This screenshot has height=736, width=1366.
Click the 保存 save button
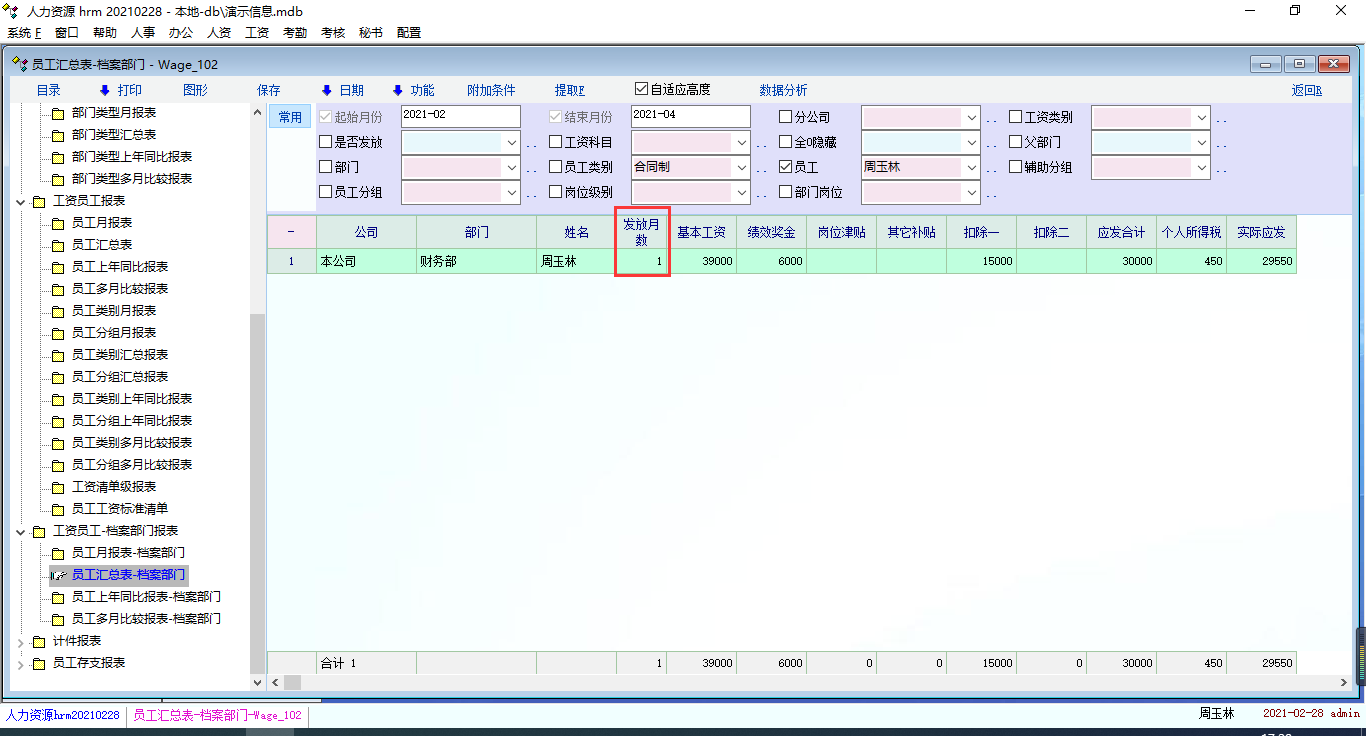(269, 90)
